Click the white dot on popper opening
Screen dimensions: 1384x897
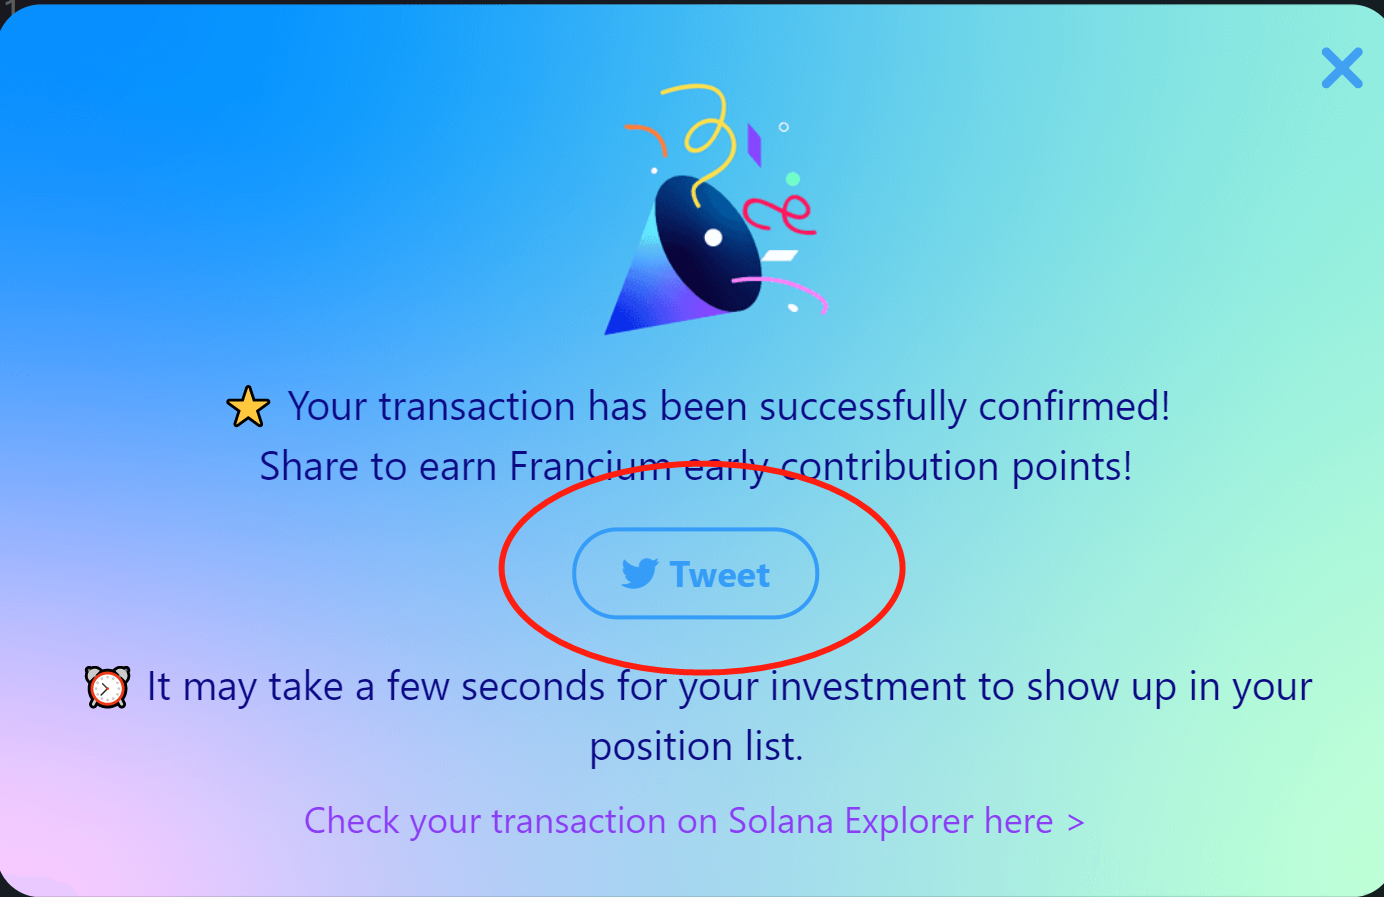tap(713, 238)
